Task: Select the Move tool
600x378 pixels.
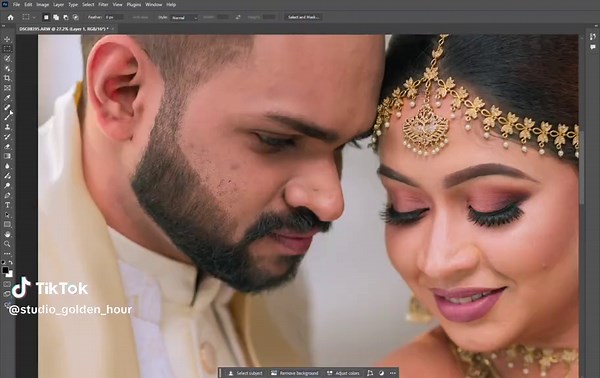Action: coord(7,39)
